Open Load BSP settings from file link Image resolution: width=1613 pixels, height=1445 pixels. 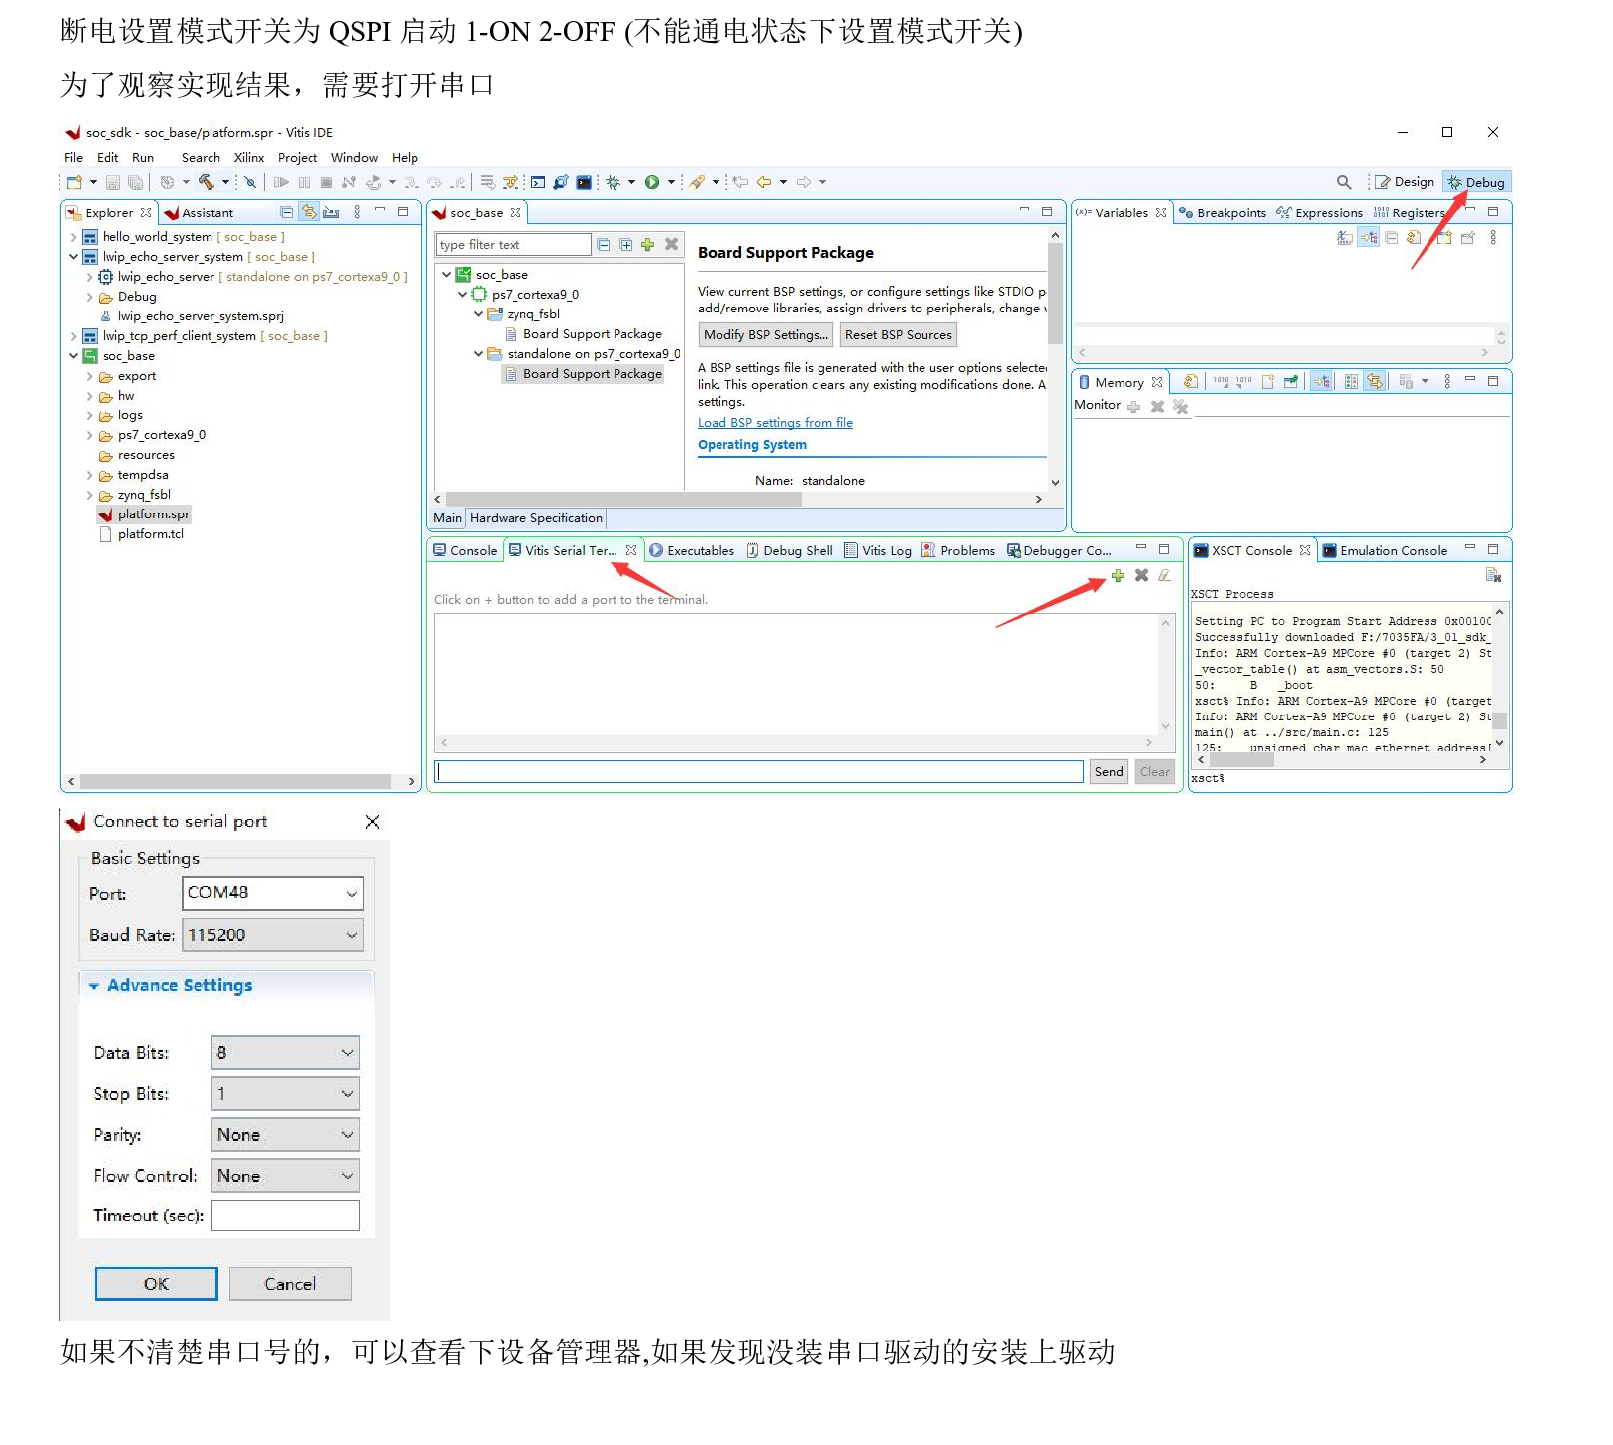click(x=775, y=423)
